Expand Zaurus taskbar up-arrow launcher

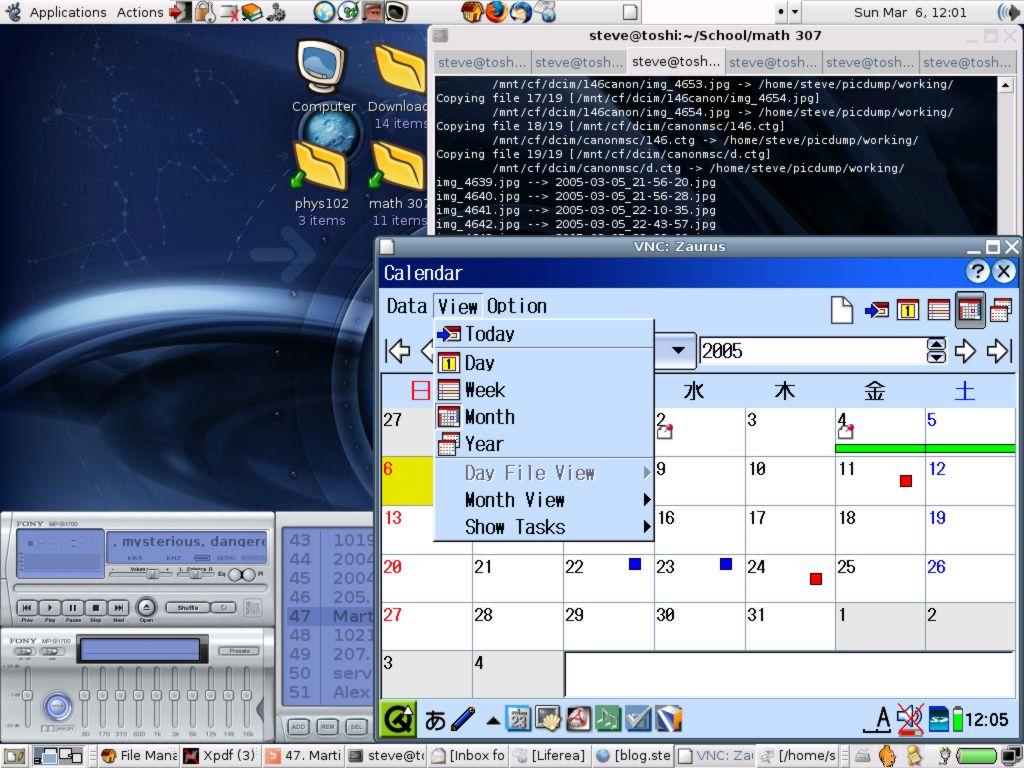coord(493,721)
